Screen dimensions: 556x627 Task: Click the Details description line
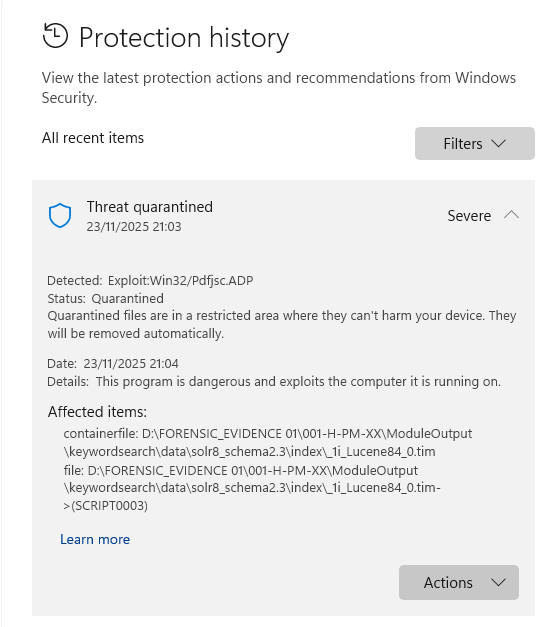click(x=274, y=381)
